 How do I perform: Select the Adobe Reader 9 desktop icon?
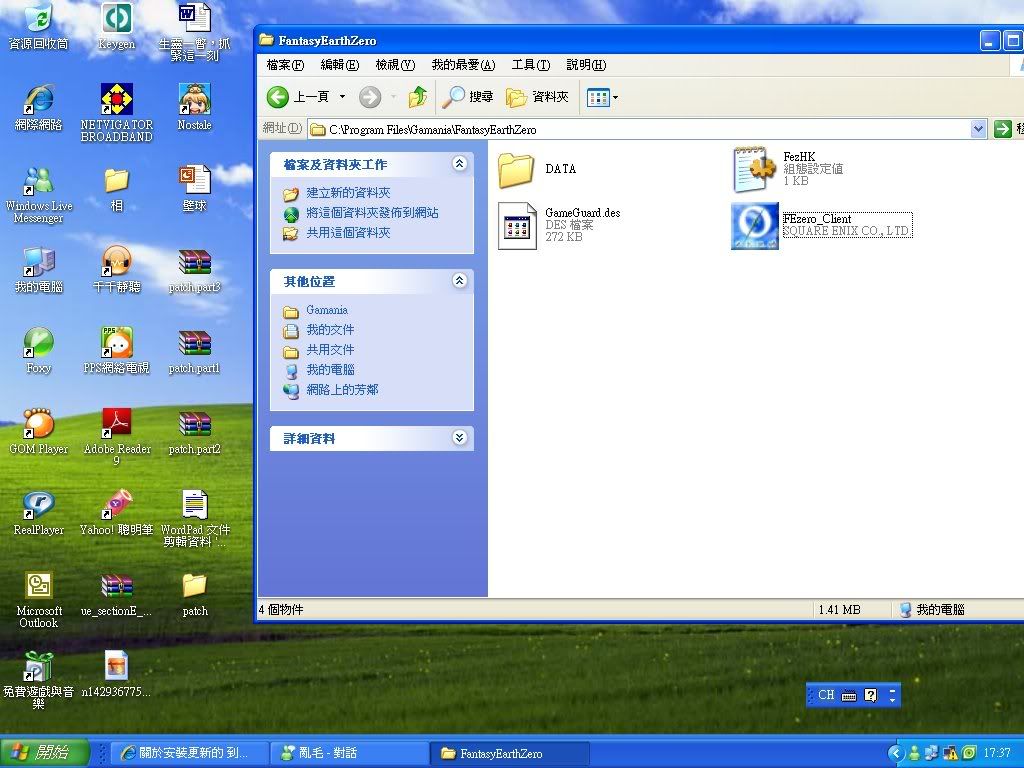click(x=116, y=436)
